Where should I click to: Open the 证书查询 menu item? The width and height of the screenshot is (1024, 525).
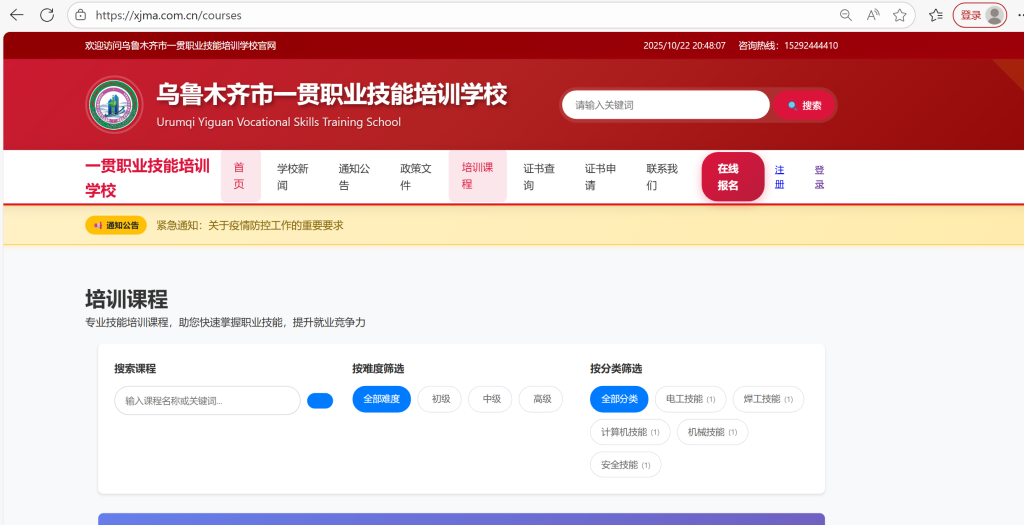click(539, 177)
